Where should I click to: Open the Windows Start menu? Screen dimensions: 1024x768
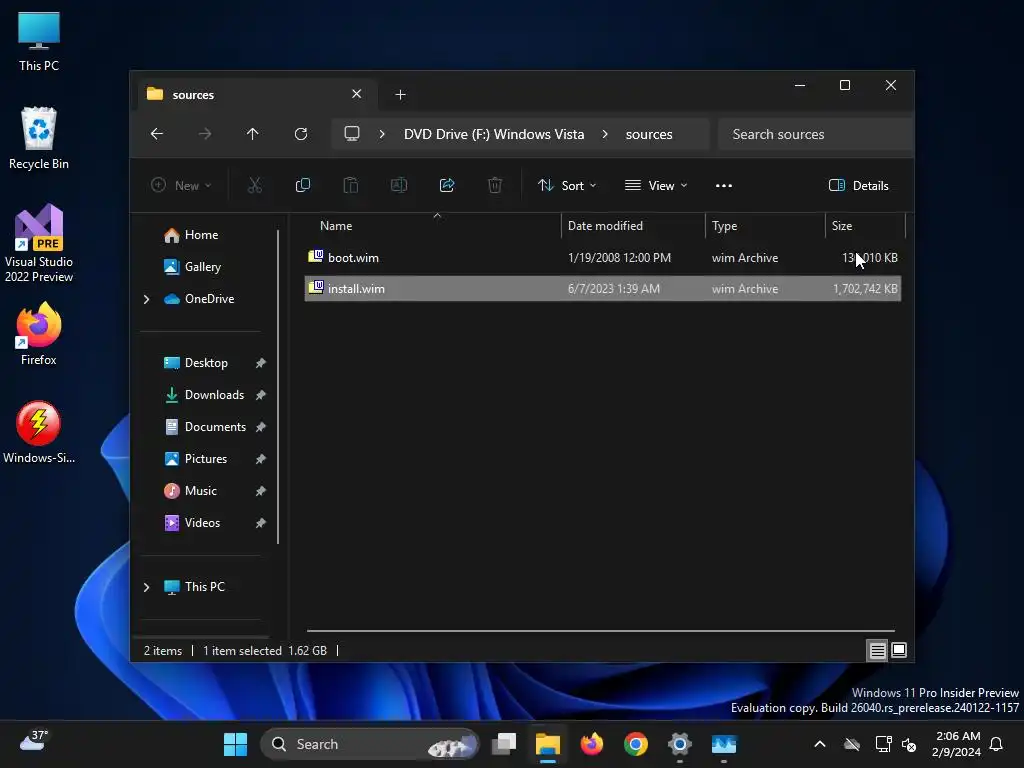tap(235, 744)
